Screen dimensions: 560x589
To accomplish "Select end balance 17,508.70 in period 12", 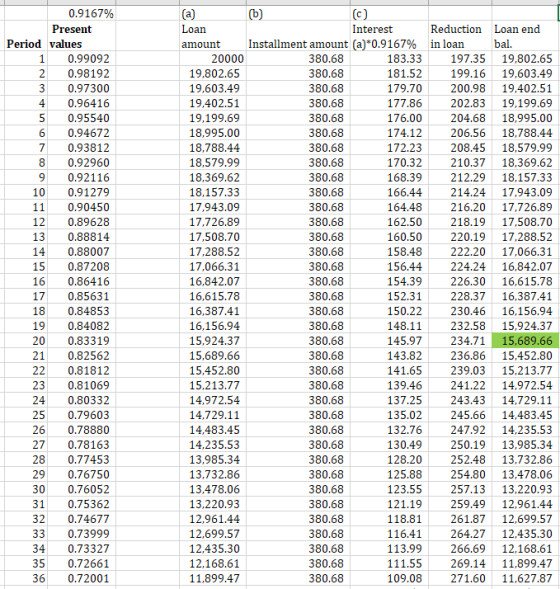I will click(527, 222).
